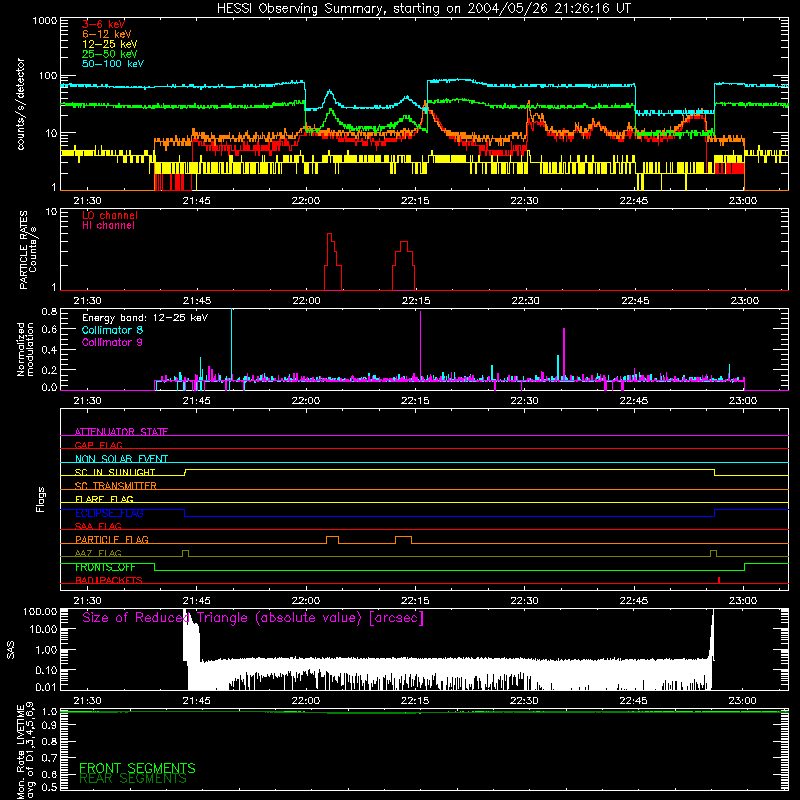Viewport: 800px width, 800px height.
Task: Click the 21:45 tick label under the SAS plot
Action: tap(196, 701)
